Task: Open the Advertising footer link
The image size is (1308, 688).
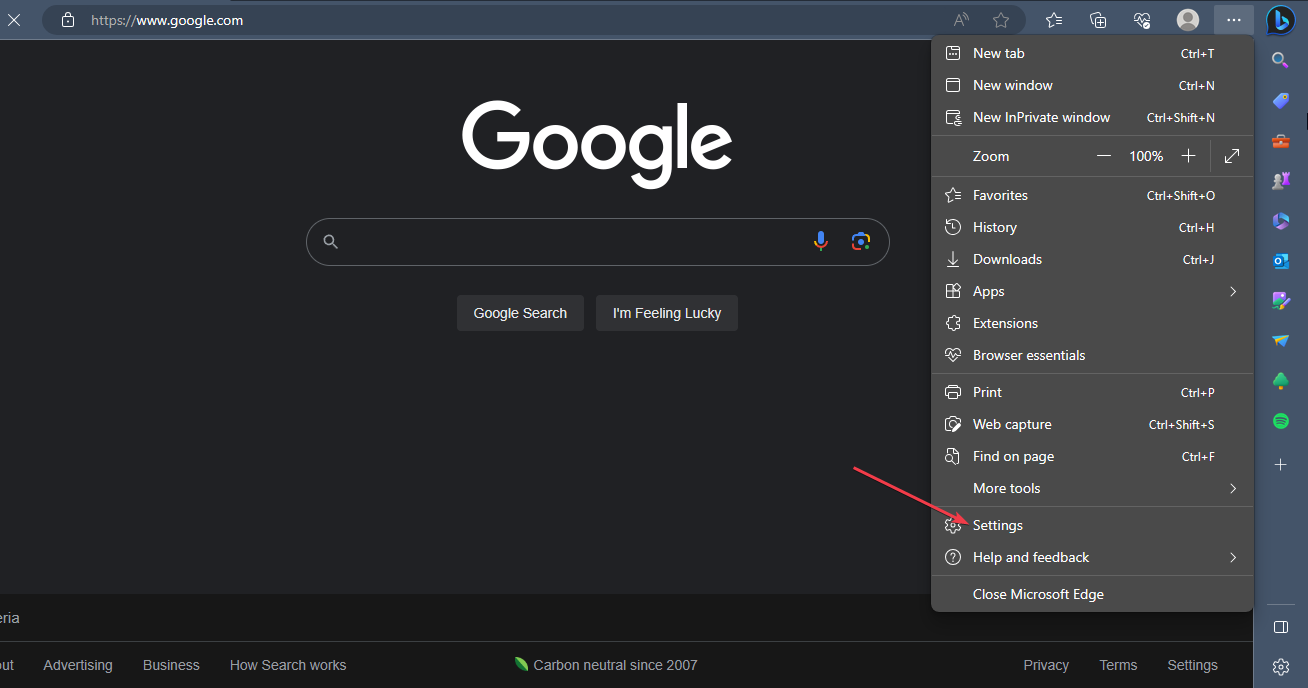Action: coord(78,665)
